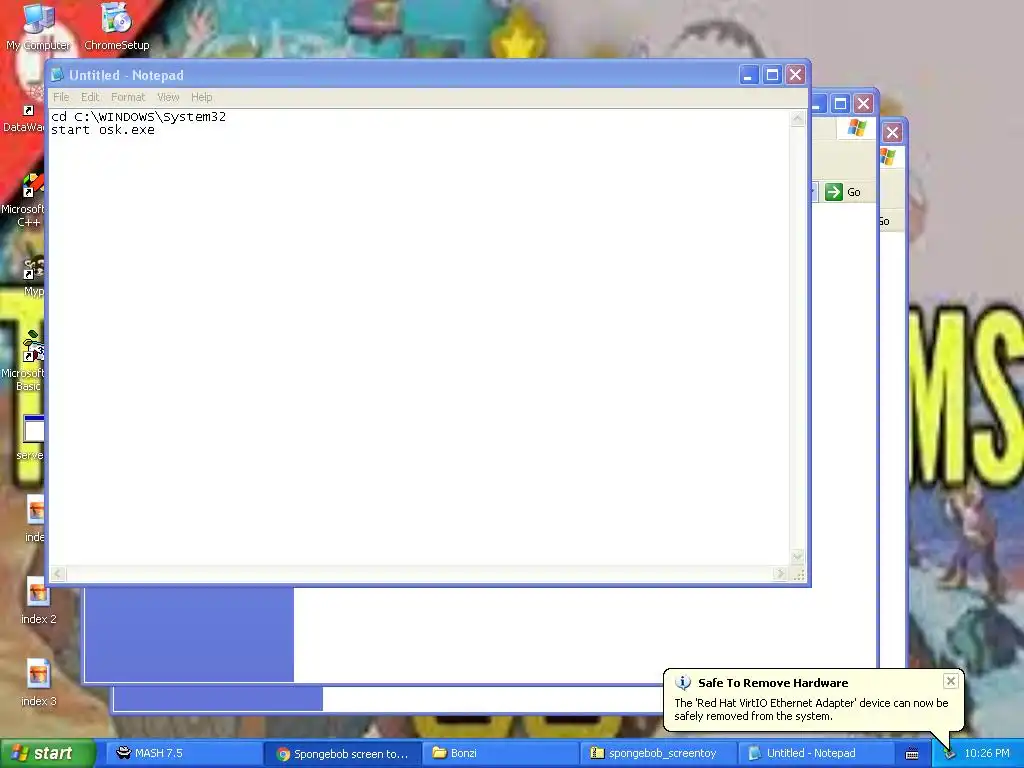Click the 10:26 PM taskbar clock

(987, 754)
